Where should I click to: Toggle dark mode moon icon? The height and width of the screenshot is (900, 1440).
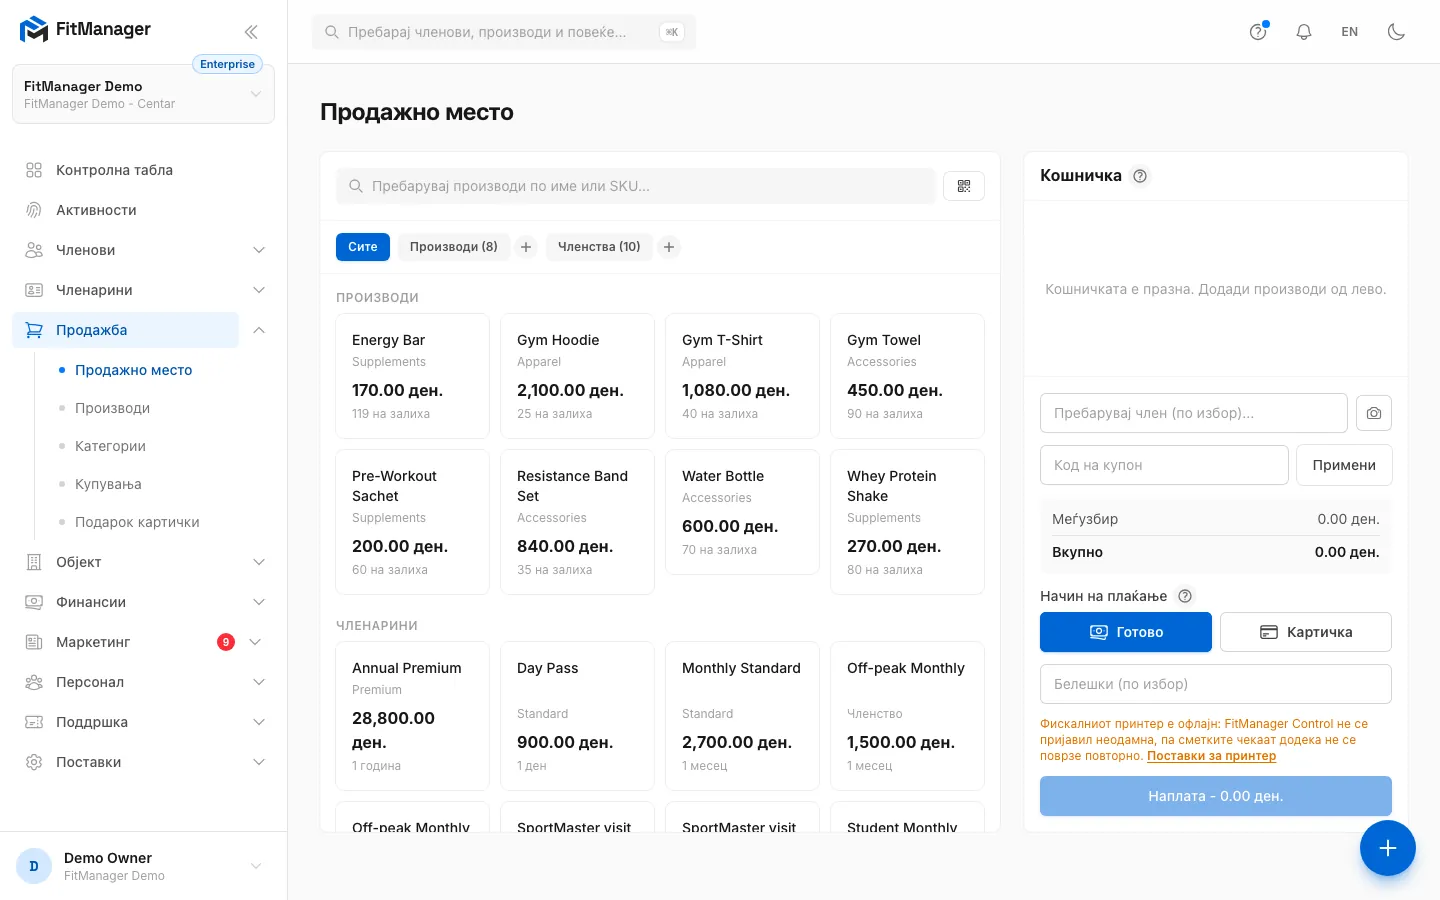[1396, 31]
